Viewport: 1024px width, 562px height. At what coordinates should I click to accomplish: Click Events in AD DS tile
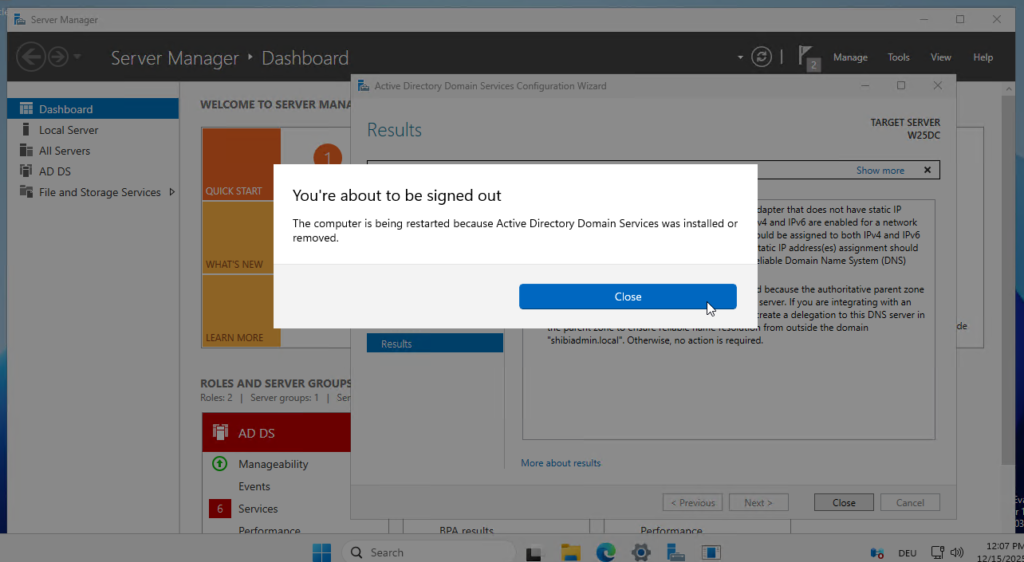[254, 486]
